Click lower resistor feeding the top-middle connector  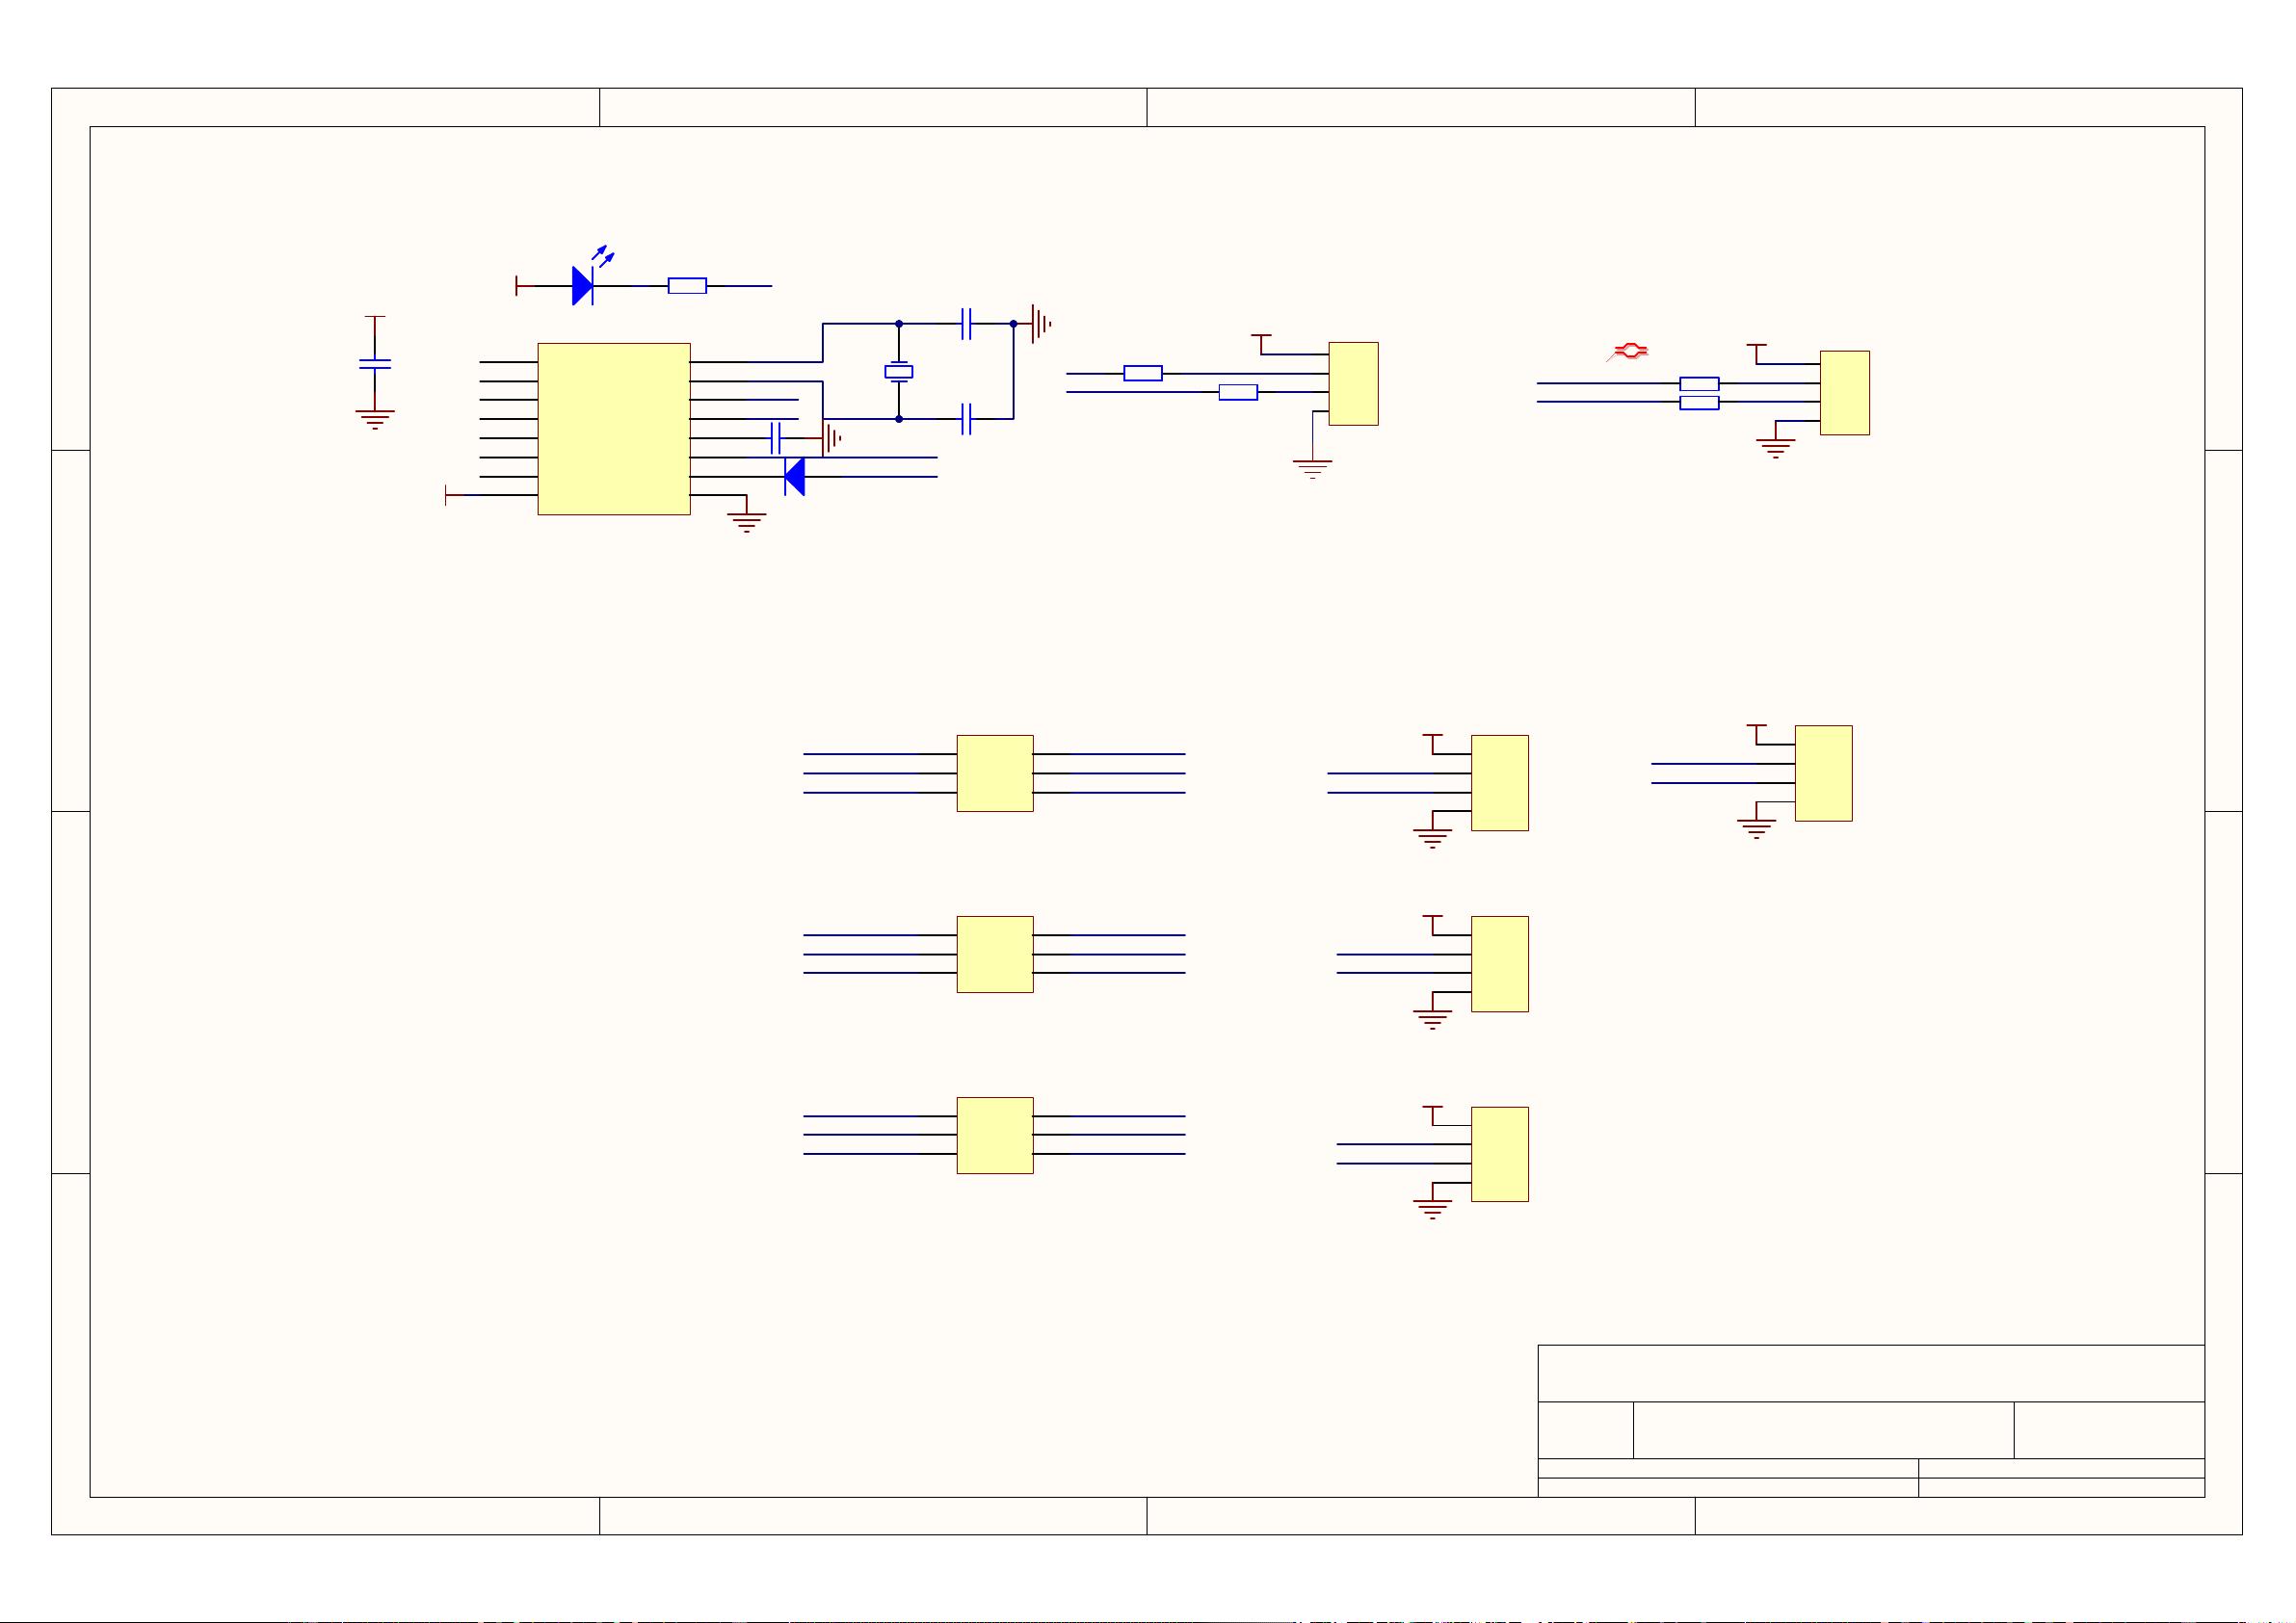(1238, 392)
